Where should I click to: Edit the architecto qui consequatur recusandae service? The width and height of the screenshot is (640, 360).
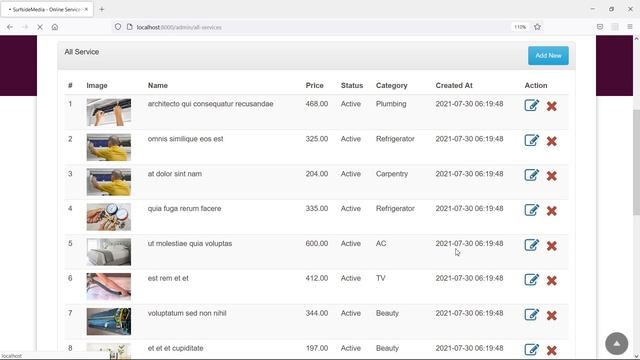tap(531, 105)
